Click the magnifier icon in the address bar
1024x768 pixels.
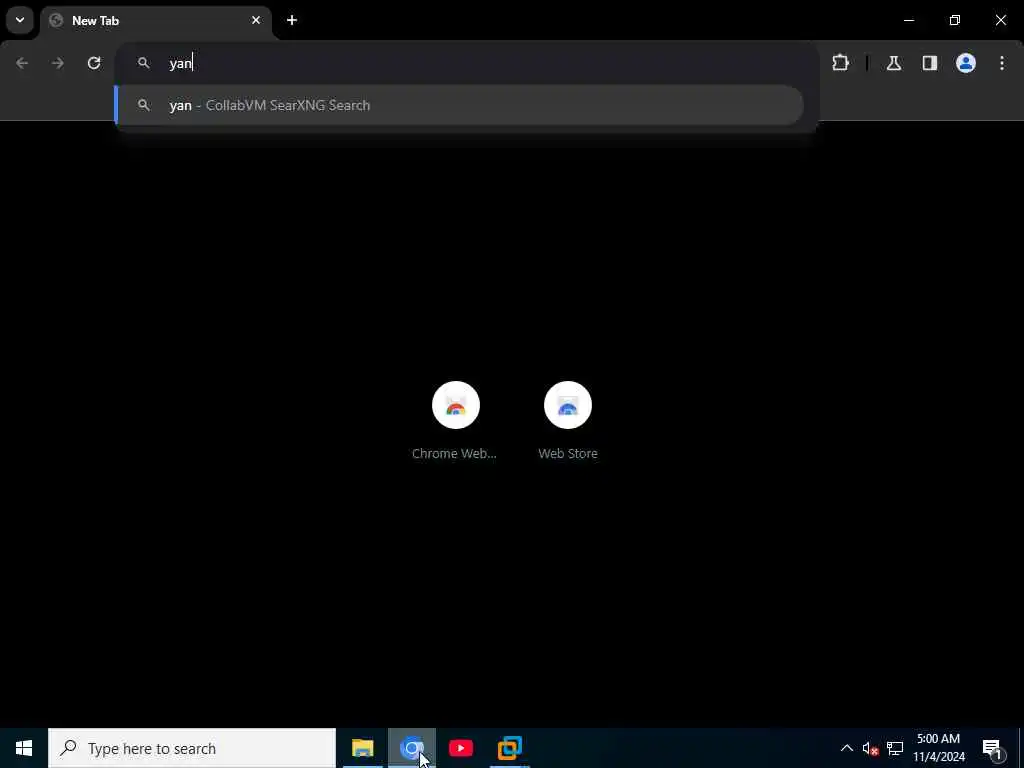coord(144,63)
